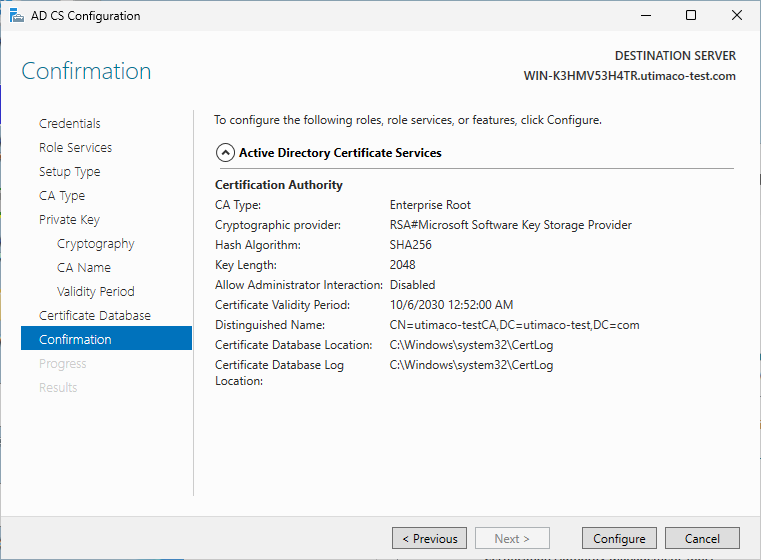Close the AD CS Configuration window
Image resolution: width=761 pixels, height=560 pixels.
pos(737,16)
